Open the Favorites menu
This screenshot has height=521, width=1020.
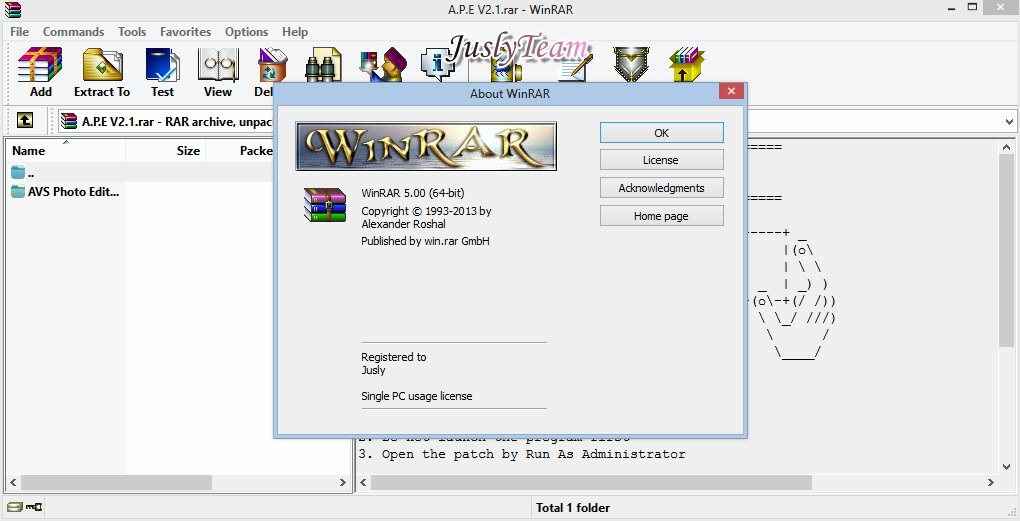click(x=185, y=32)
